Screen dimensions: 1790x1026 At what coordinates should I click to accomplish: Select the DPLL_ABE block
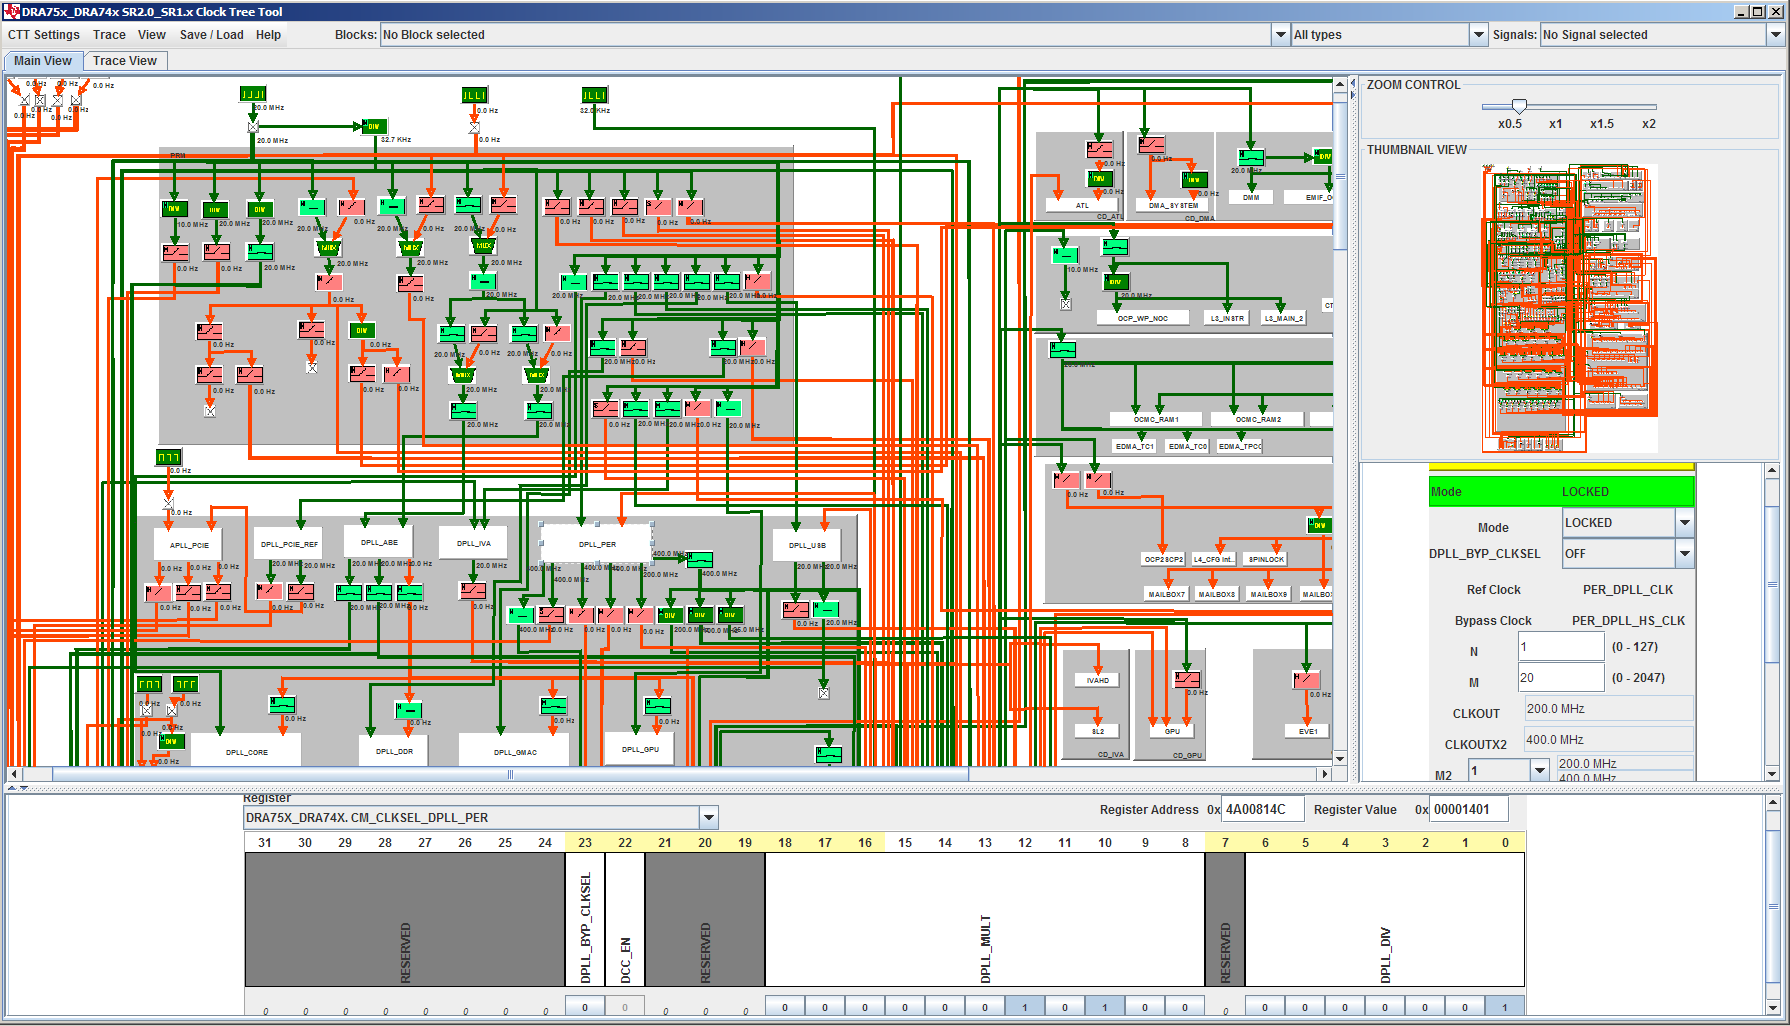tap(379, 542)
